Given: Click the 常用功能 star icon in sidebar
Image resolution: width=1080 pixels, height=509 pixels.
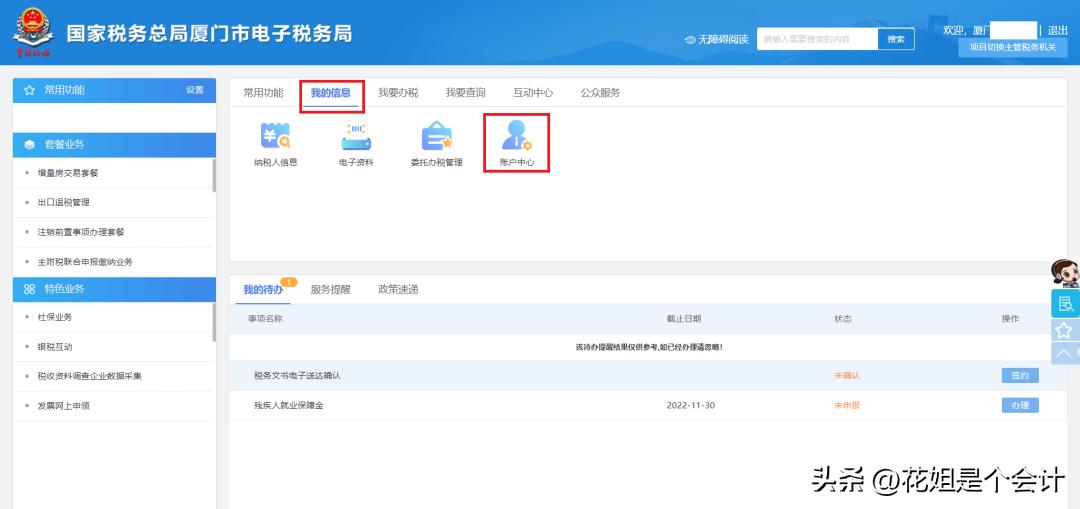Looking at the screenshot, I should pyautogui.click(x=30, y=90).
